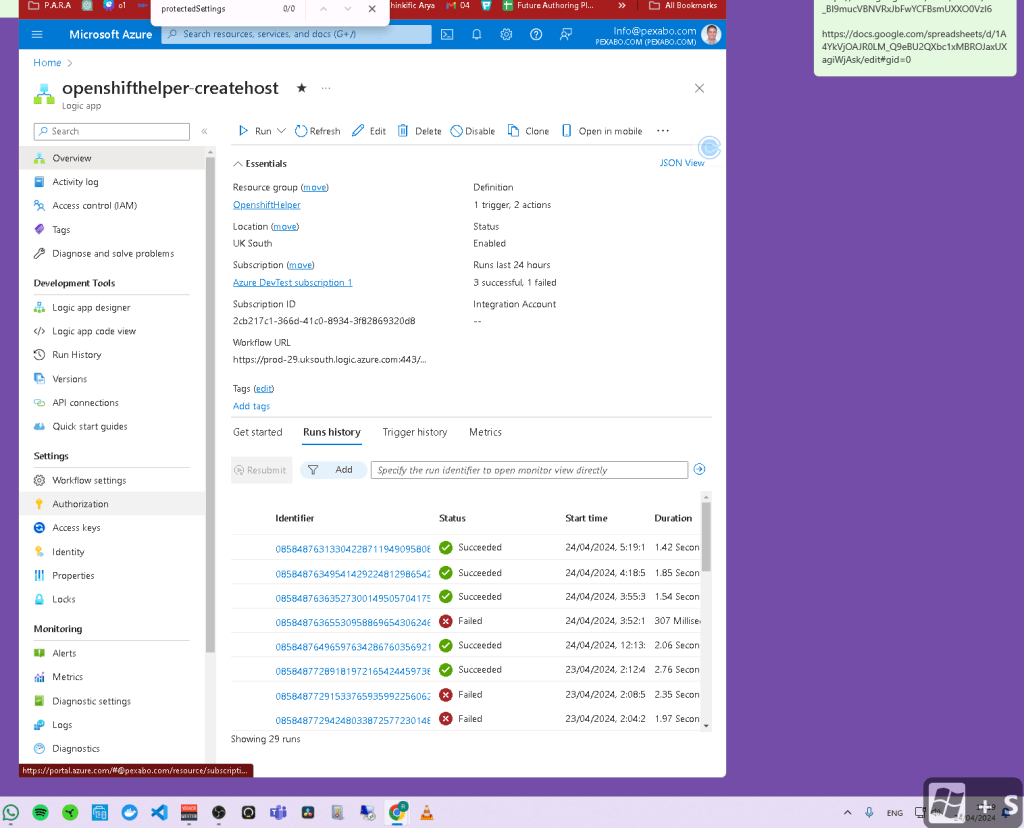Click the go arrow beside run identifier field
This screenshot has height=828, width=1024.
tap(699, 470)
